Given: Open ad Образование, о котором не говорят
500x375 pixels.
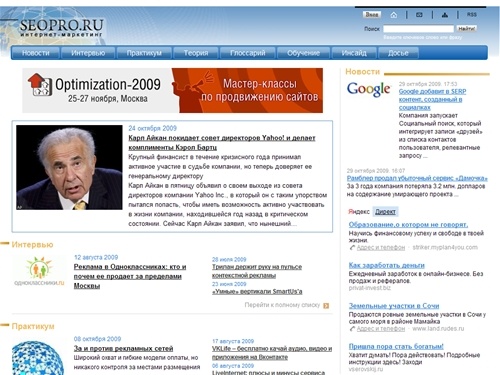Looking at the screenshot, I should pos(408,225).
